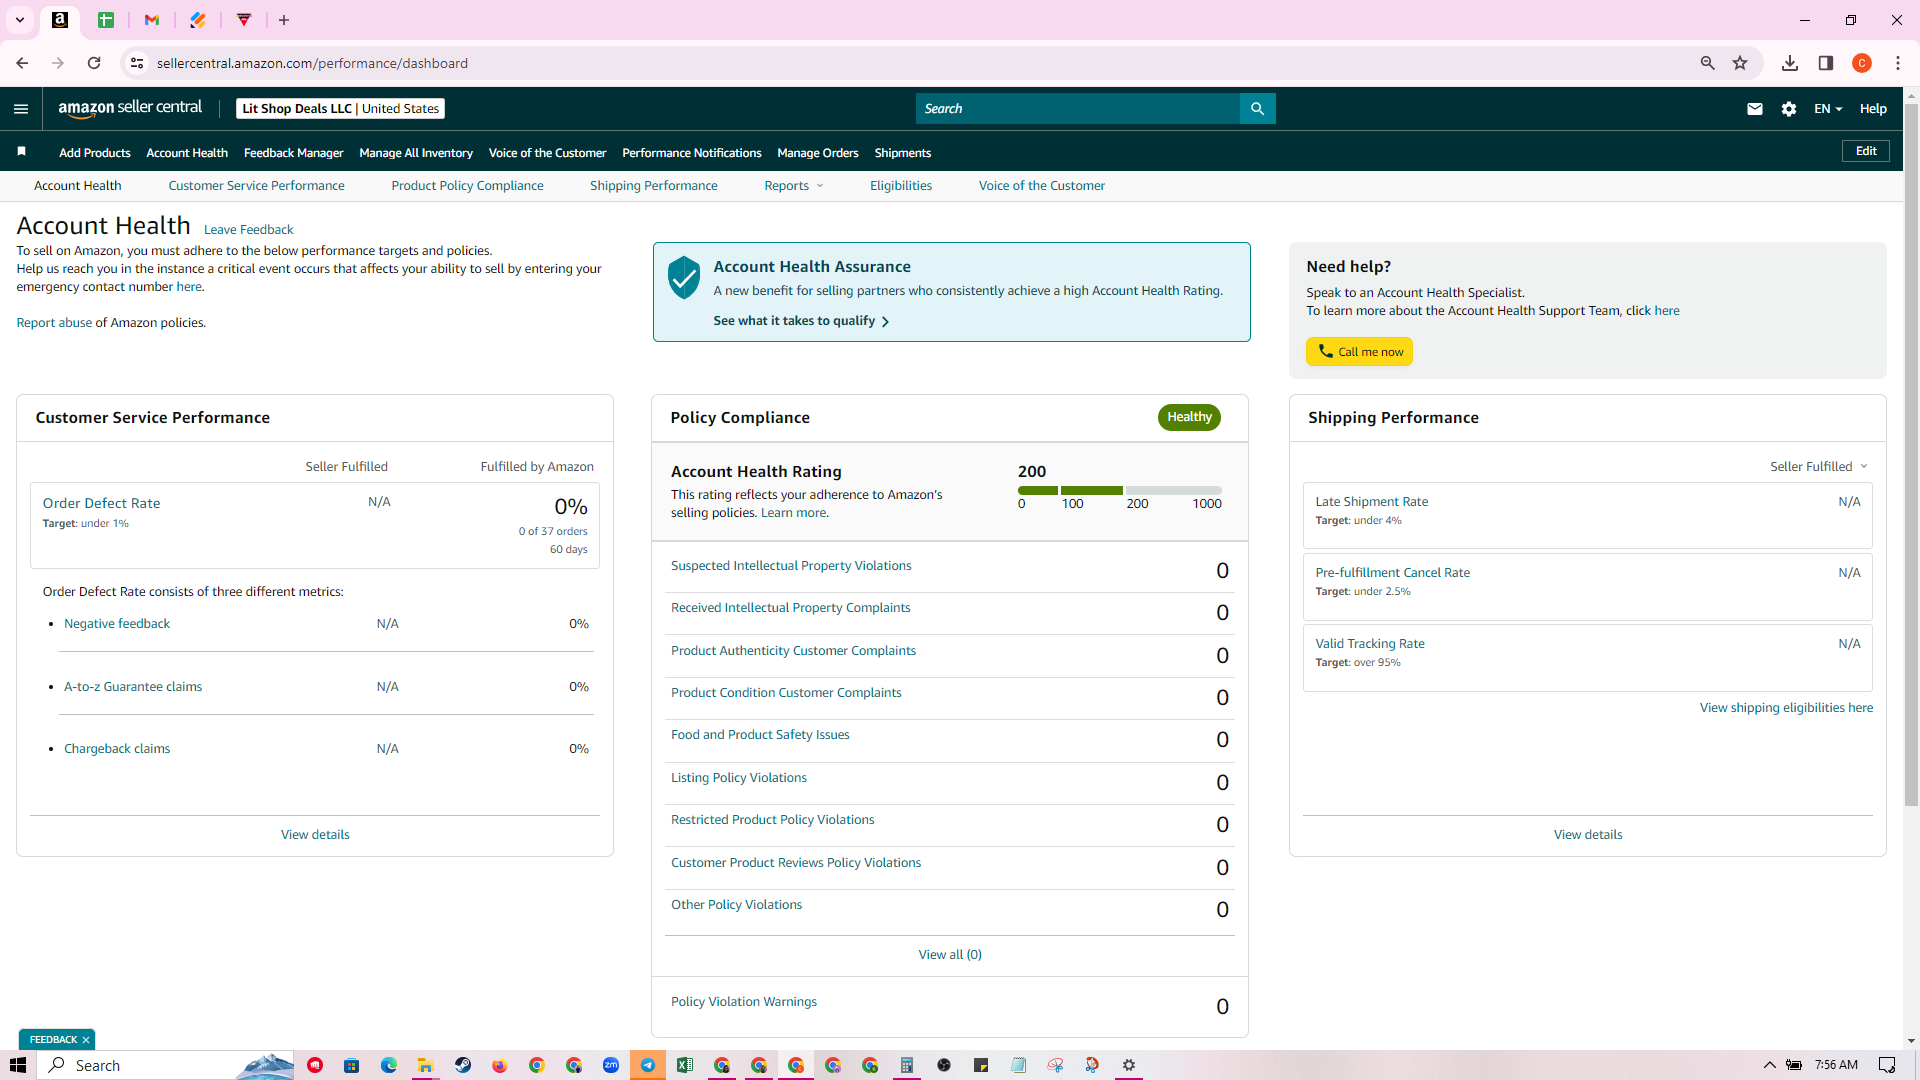Open the Help link in the header

tap(1873, 109)
